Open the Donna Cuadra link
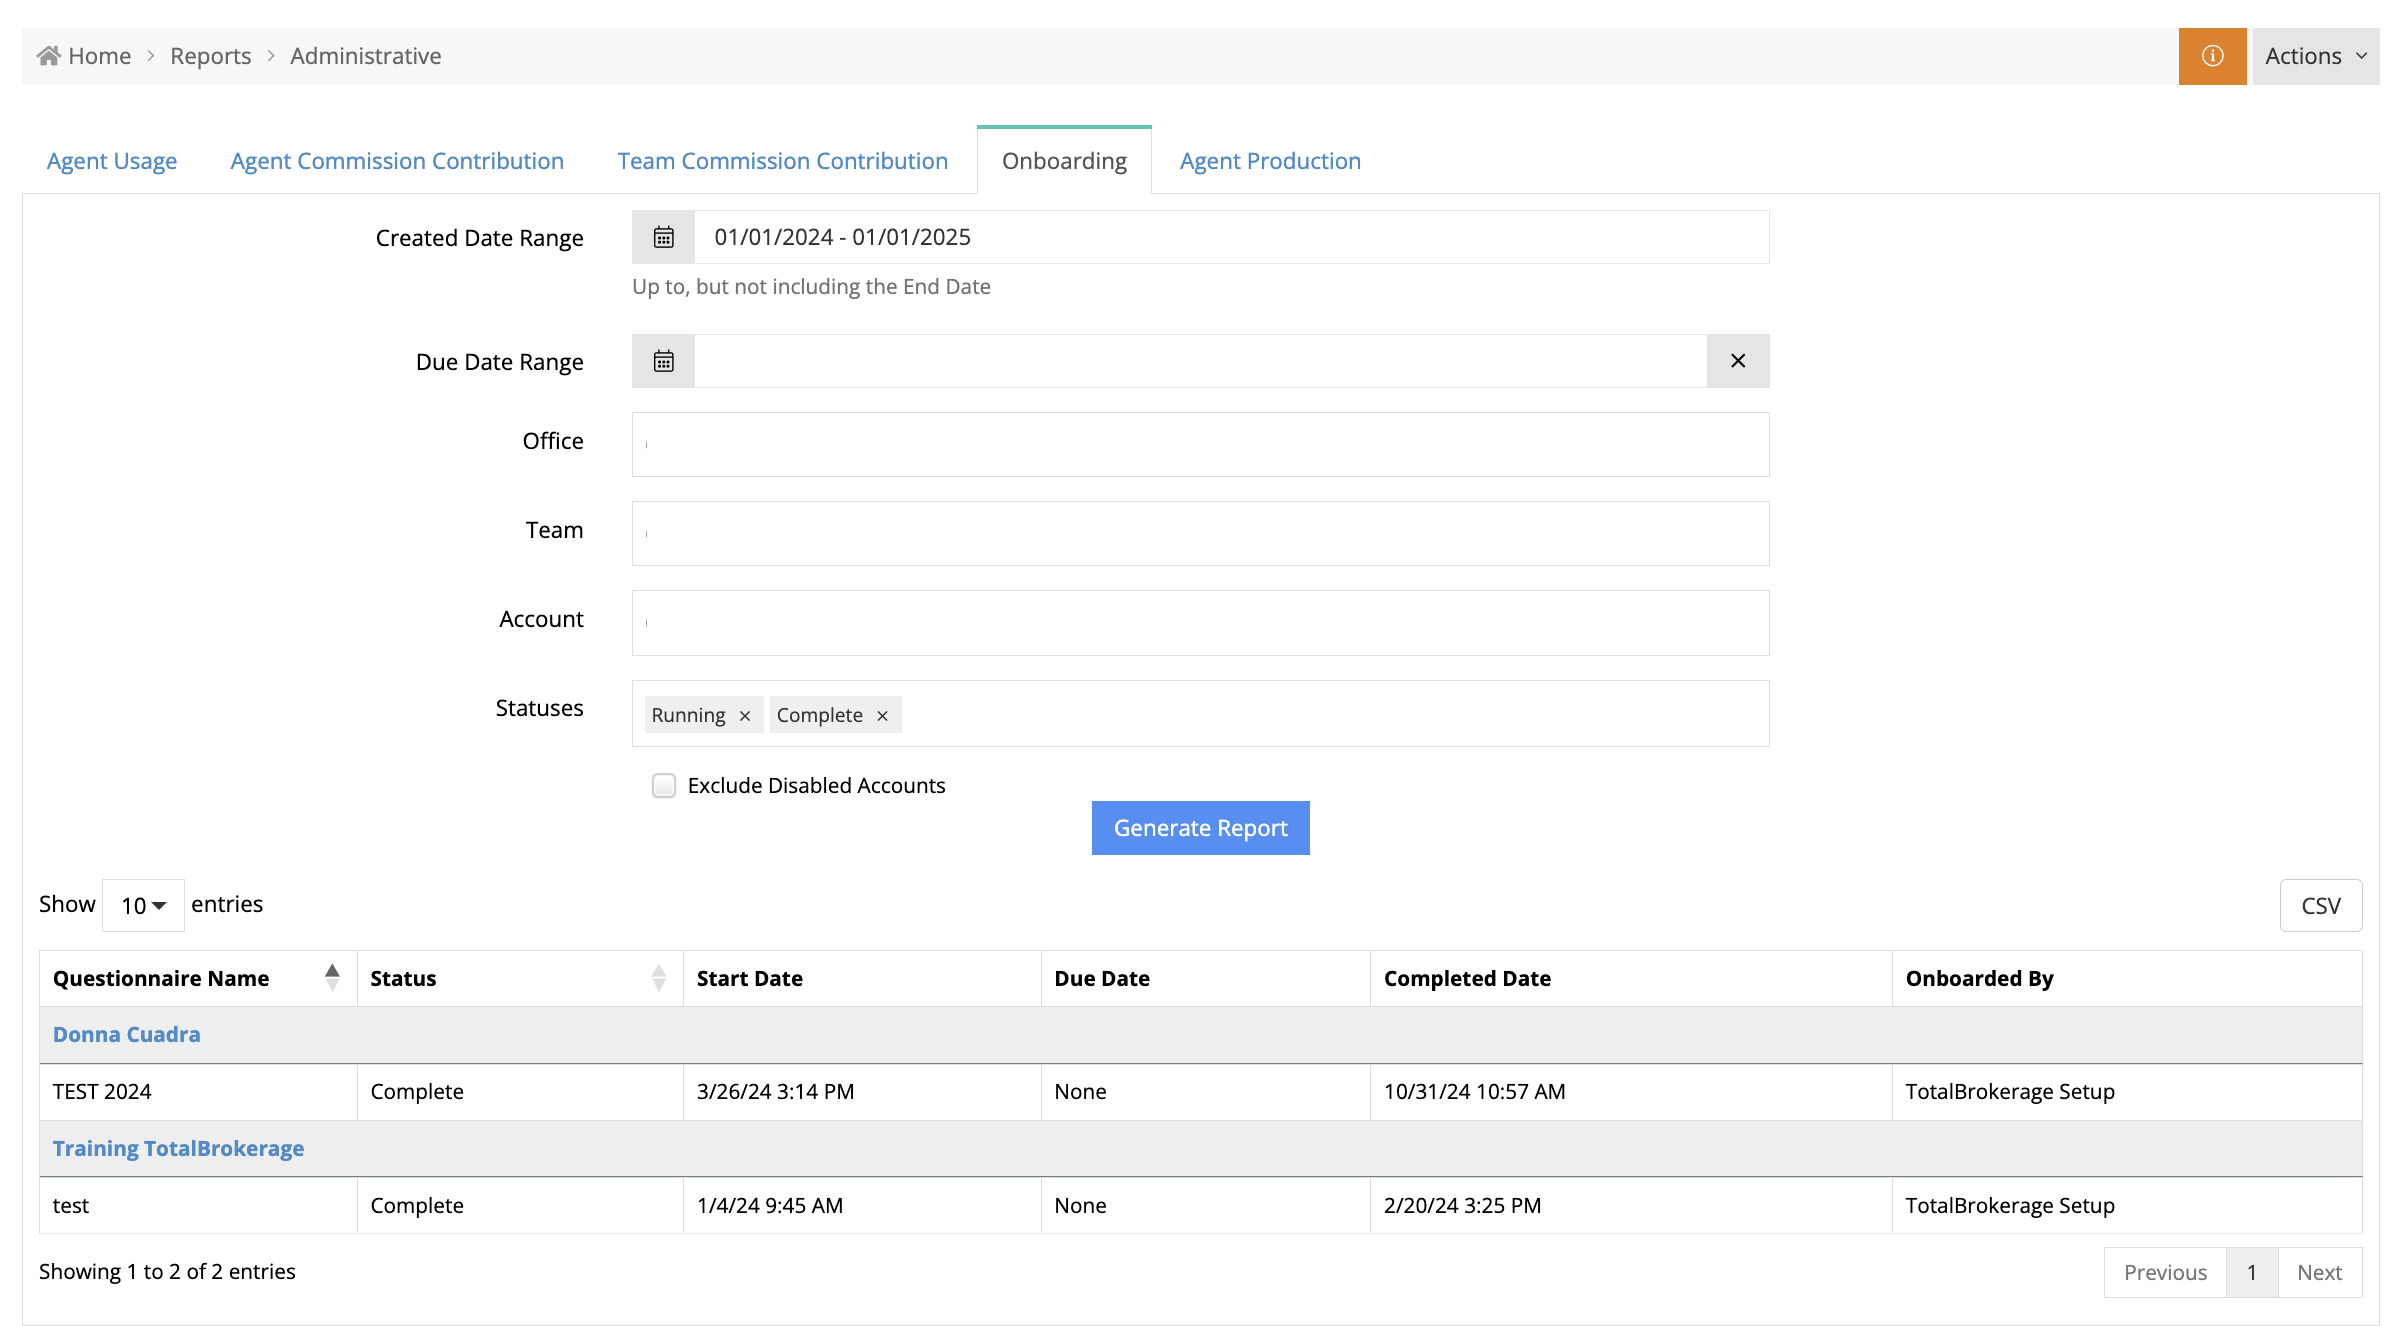 (x=127, y=1035)
